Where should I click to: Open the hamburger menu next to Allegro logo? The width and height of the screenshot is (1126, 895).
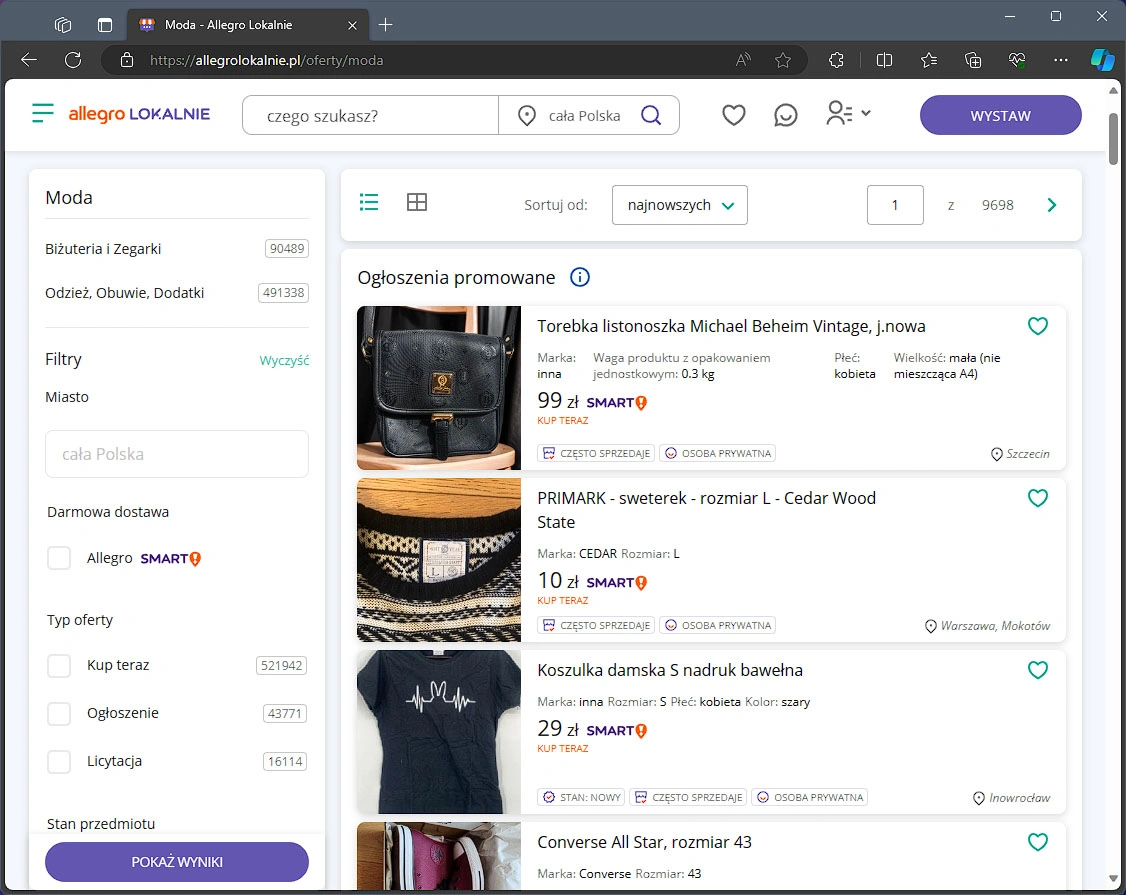tap(42, 113)
